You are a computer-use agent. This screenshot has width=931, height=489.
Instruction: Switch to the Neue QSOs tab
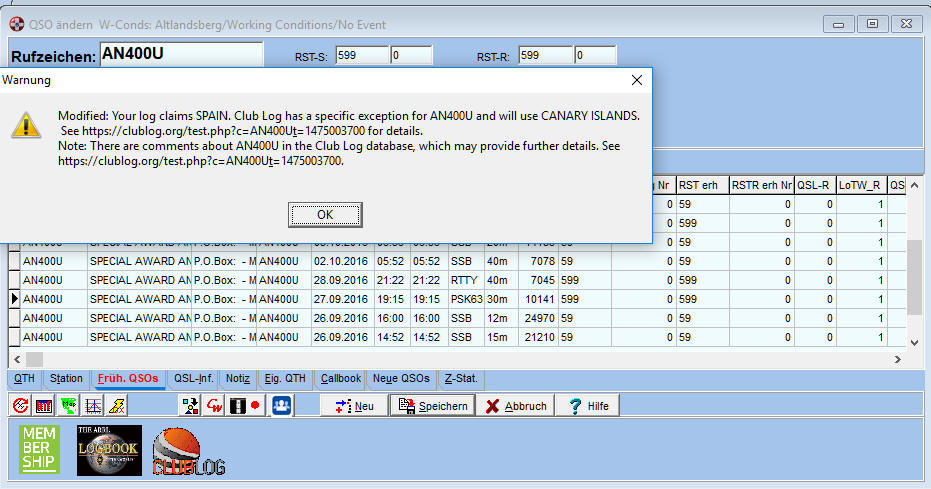401,379
